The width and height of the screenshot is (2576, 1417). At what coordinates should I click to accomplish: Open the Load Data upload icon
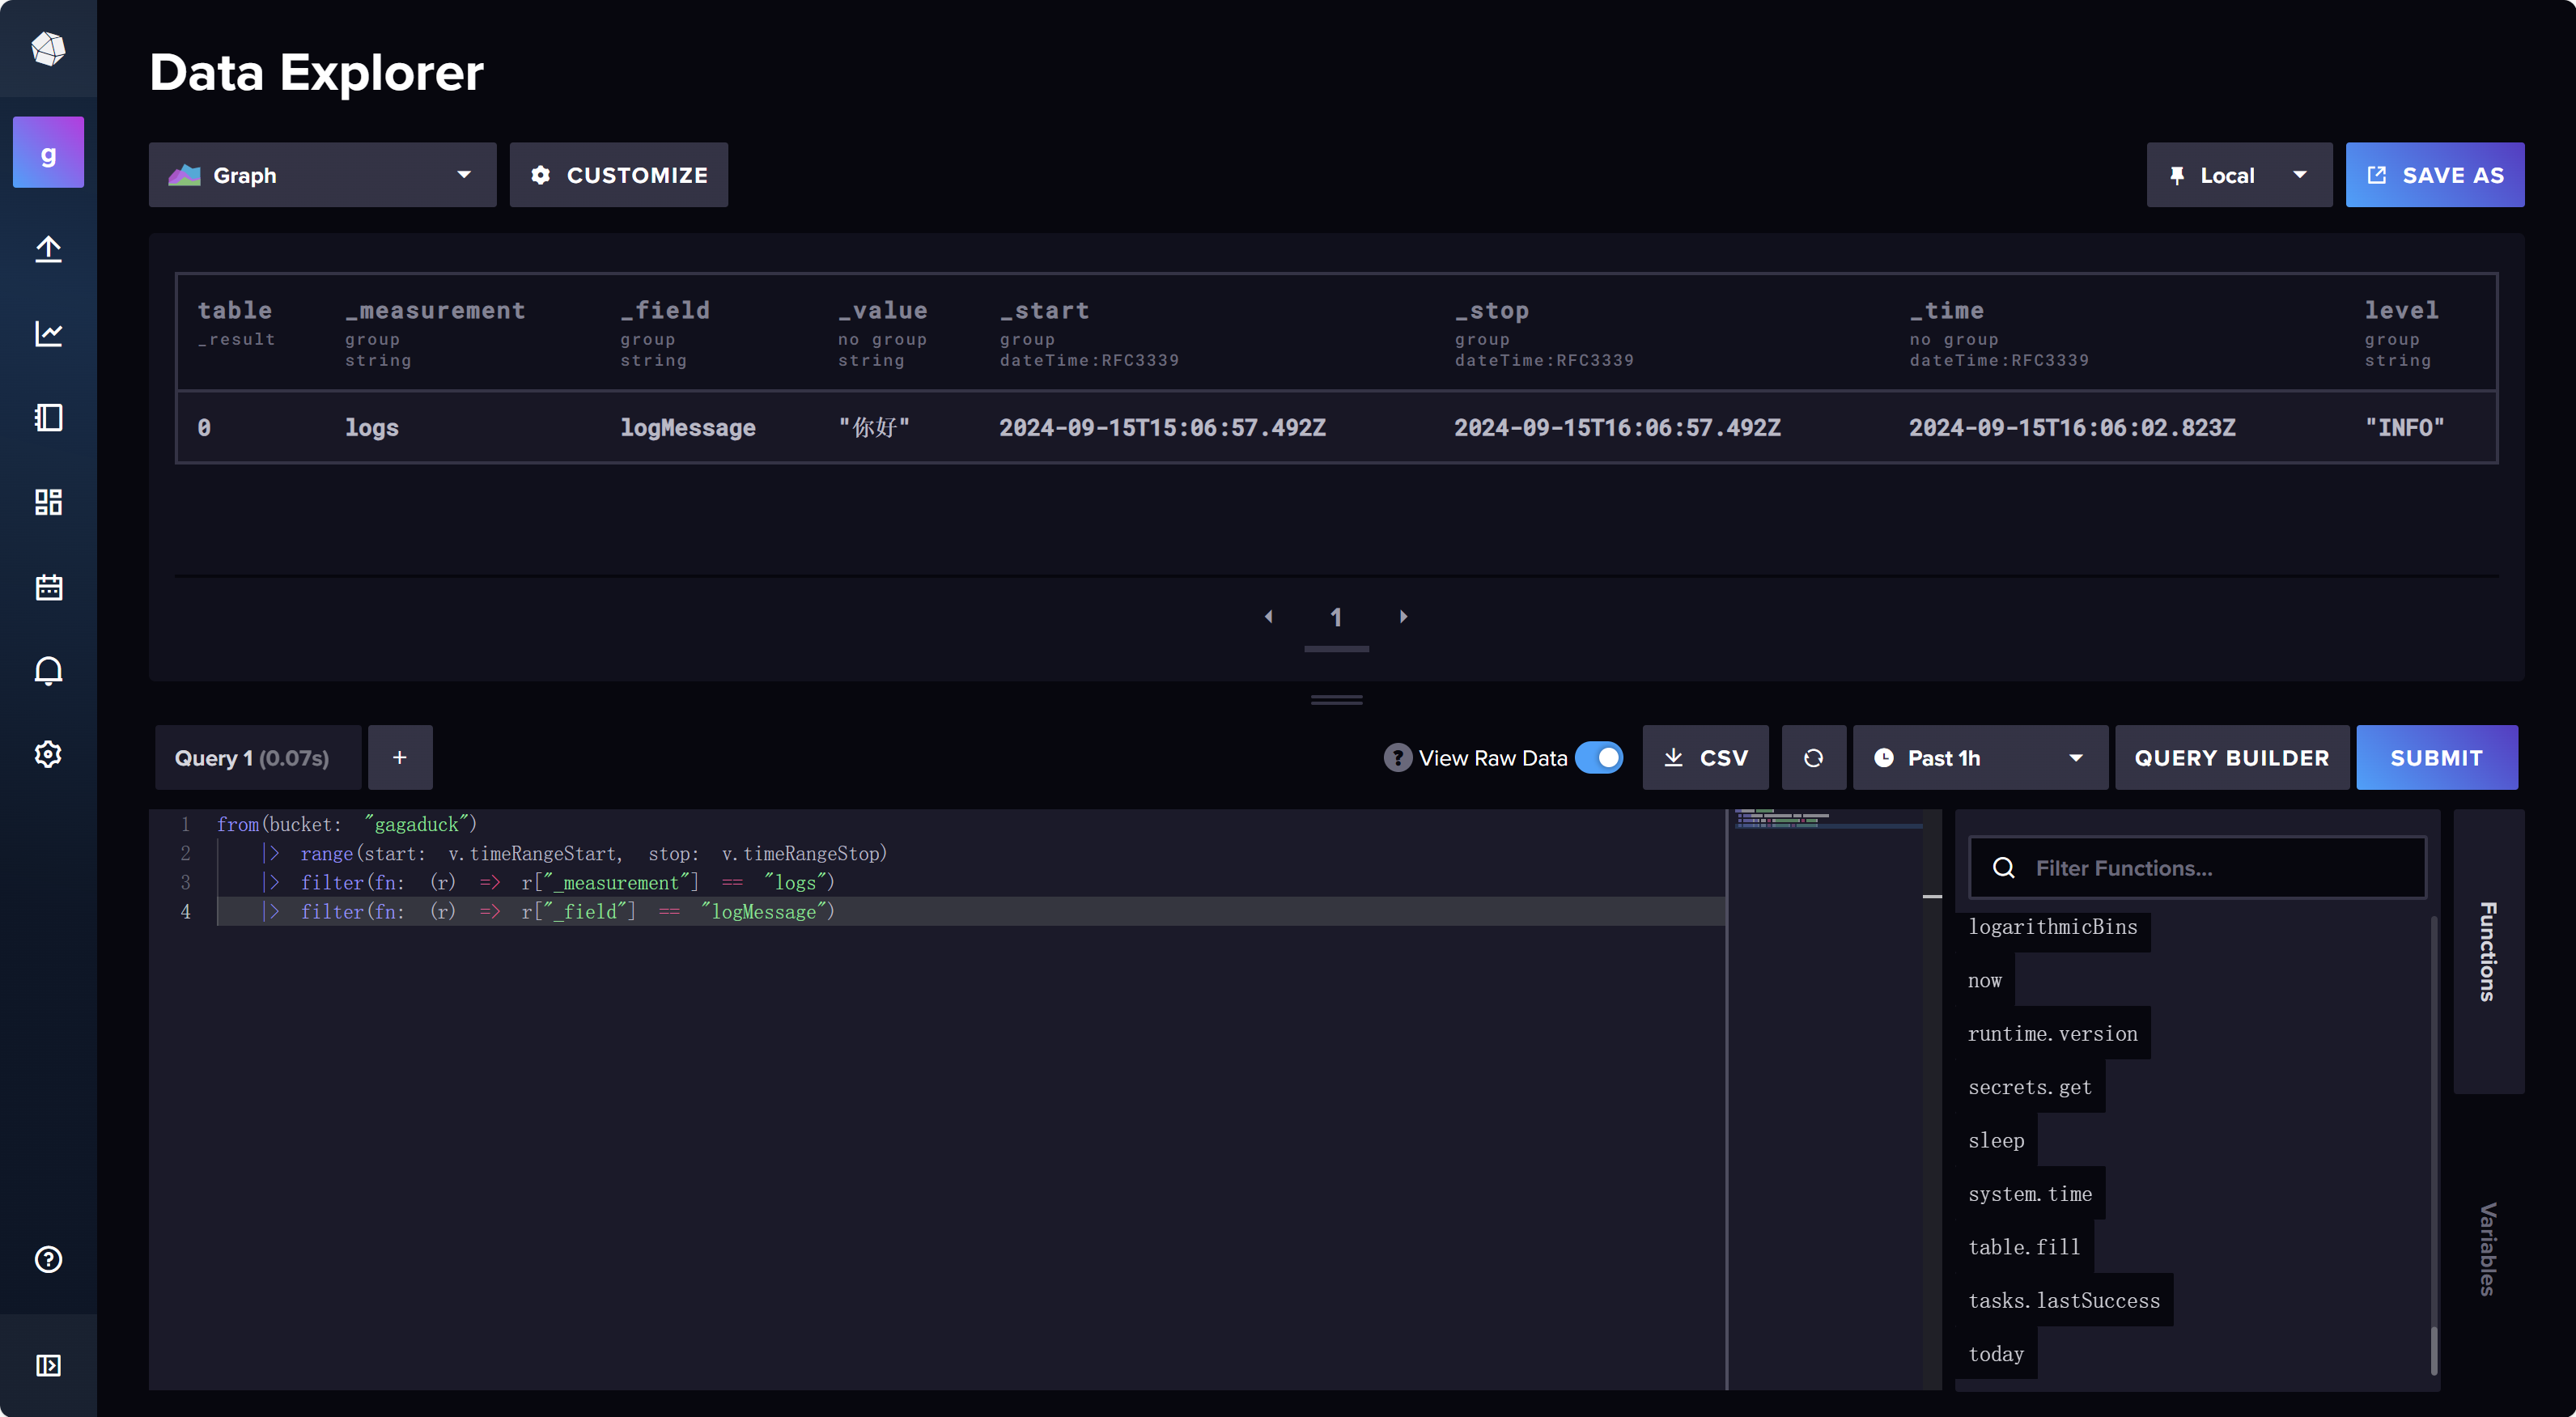click(48, 249)
